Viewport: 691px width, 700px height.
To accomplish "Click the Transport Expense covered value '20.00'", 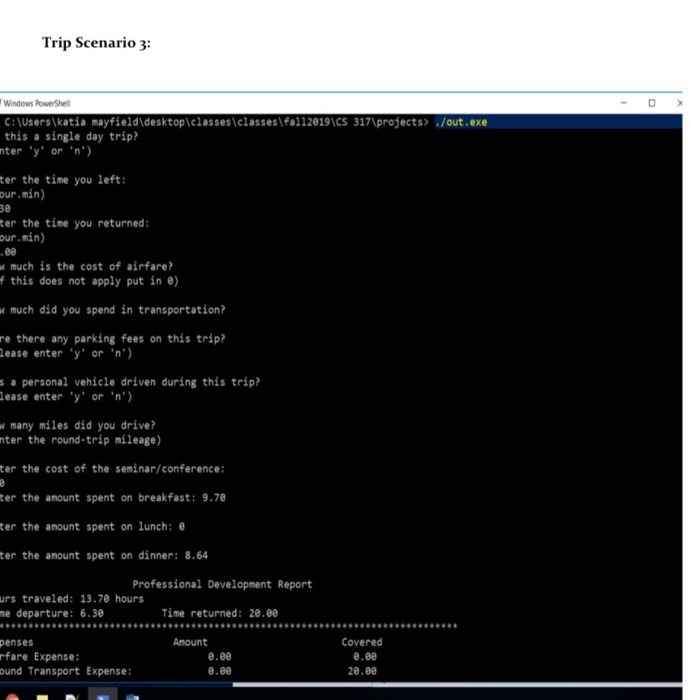I will click(x=362, y=671).
